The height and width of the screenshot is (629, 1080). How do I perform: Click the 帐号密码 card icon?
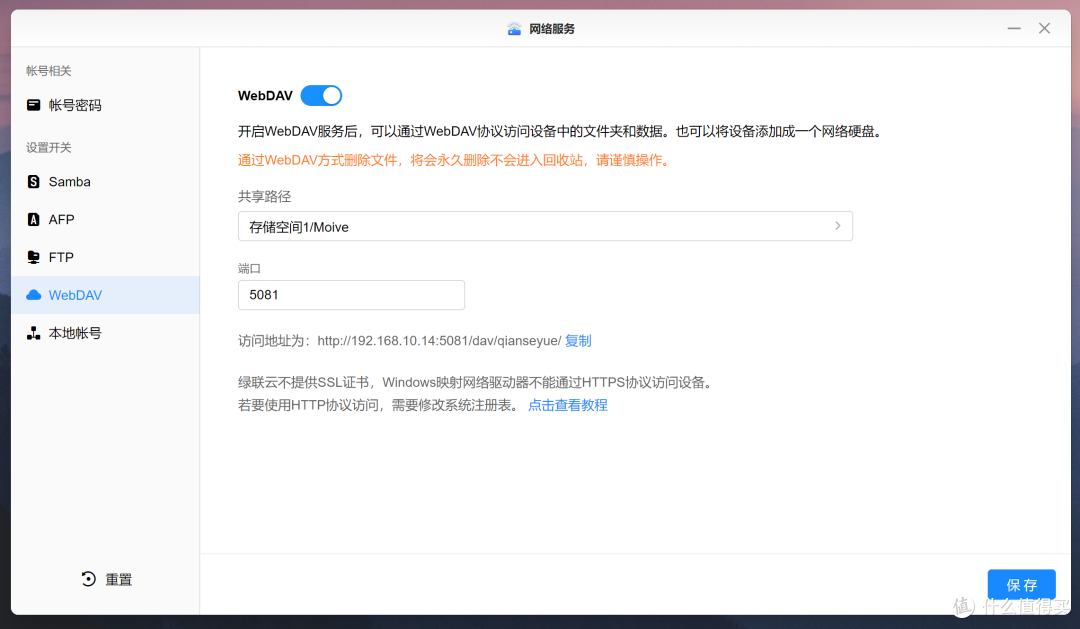pos(33,105)
